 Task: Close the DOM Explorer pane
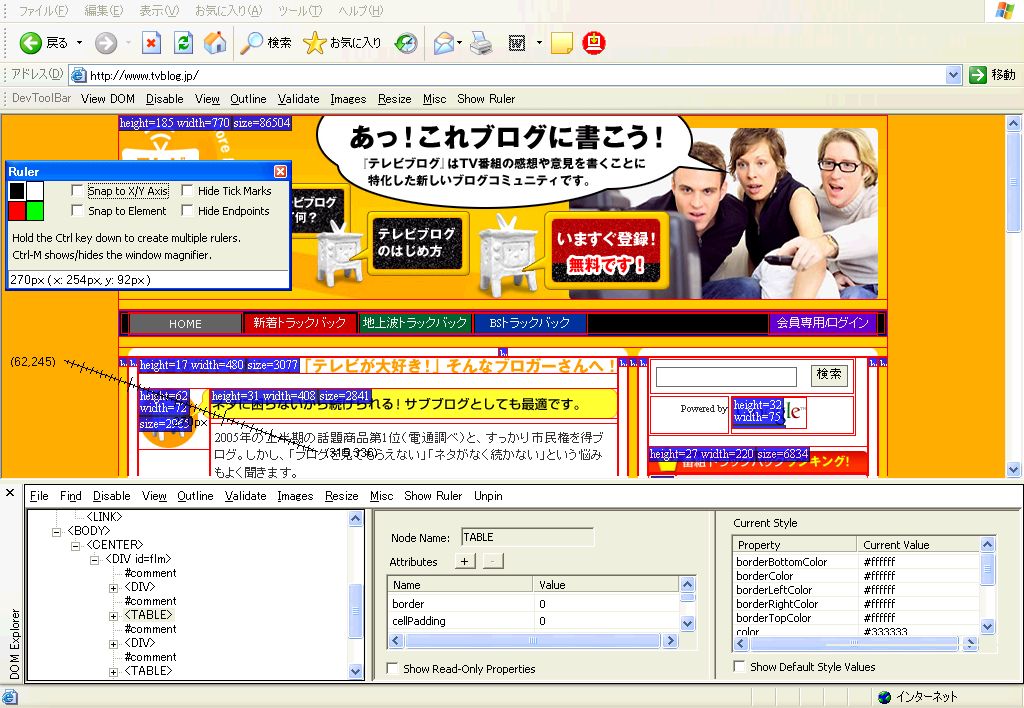tap(10, 492)
